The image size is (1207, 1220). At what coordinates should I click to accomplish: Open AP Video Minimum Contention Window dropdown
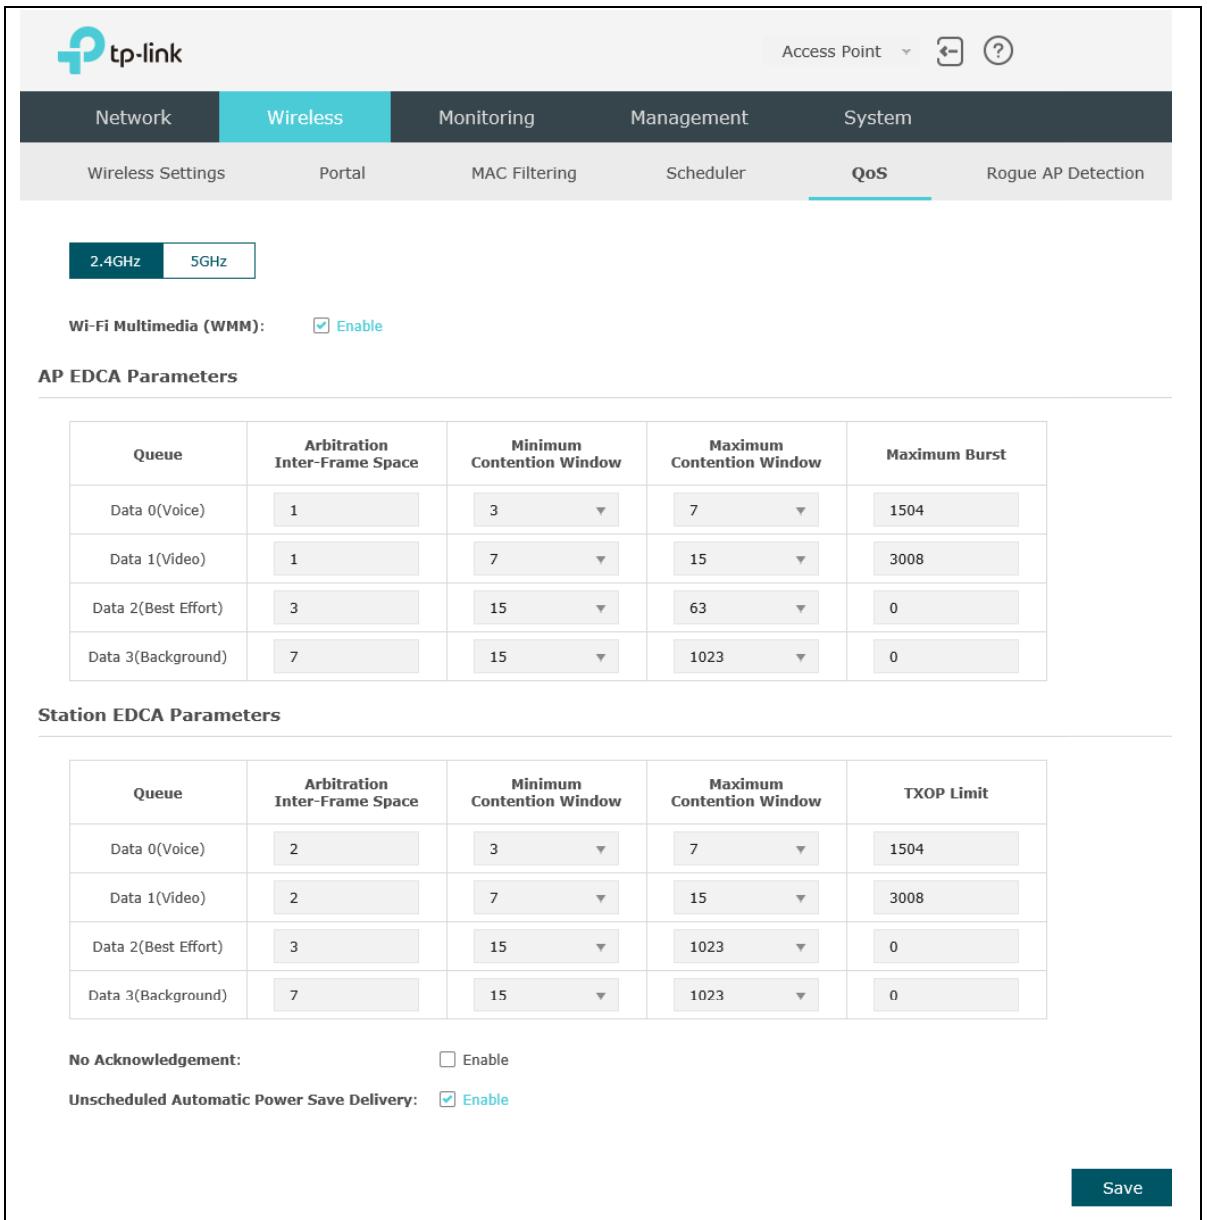546,559
